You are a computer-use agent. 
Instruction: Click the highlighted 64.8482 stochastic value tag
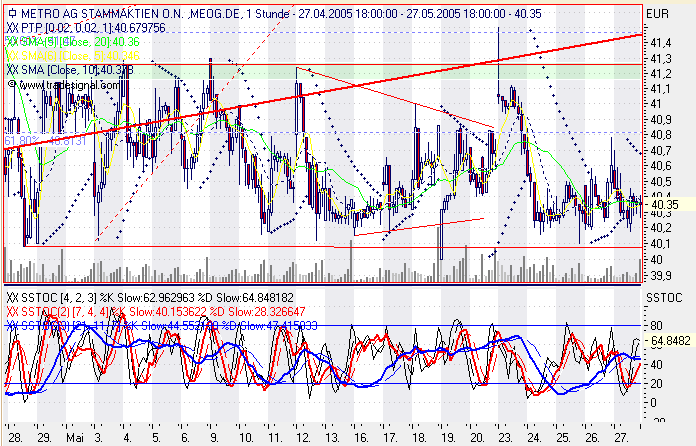coord(670,340)
